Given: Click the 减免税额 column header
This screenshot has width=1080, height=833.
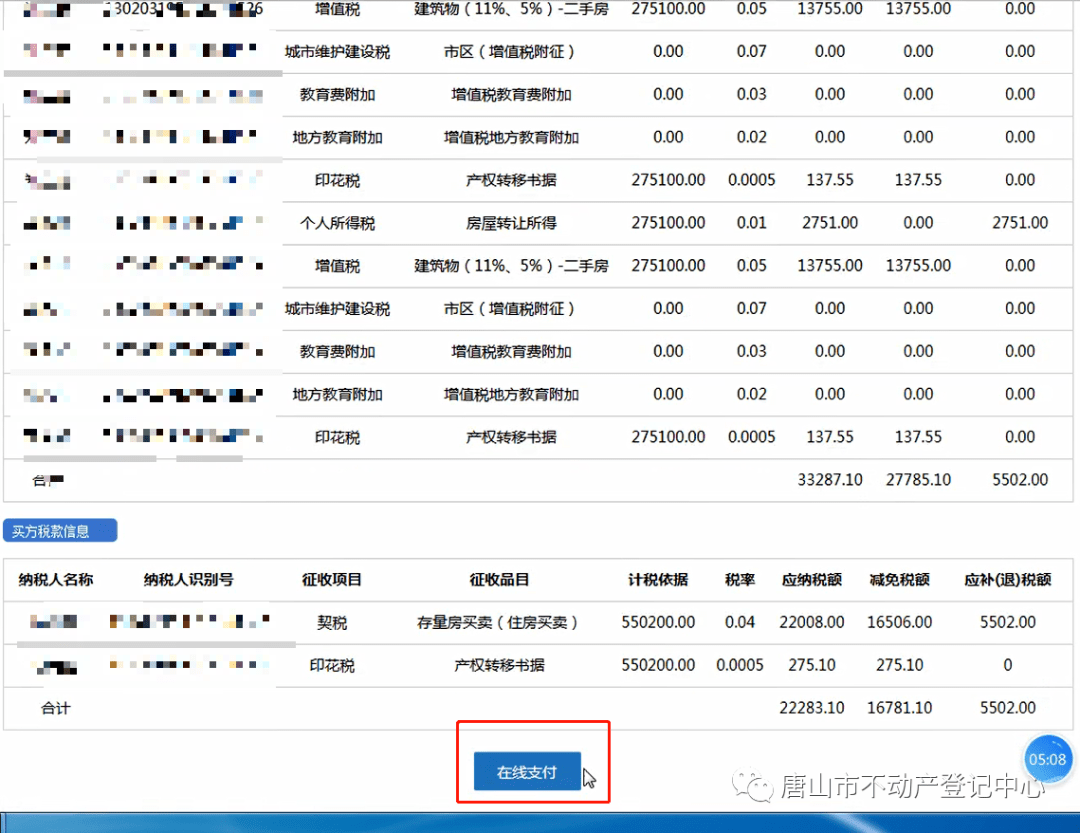Looking at the screenshot, I should click(x=900, y=580).
